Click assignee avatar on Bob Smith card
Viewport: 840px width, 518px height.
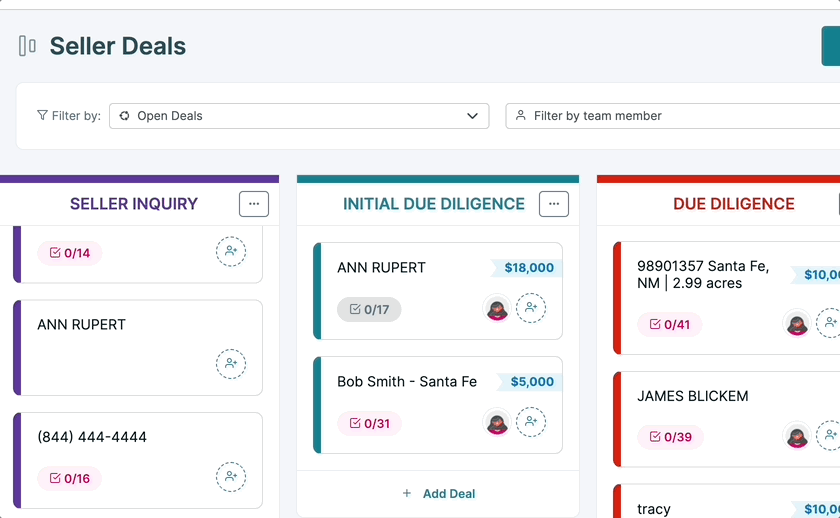coord(497,423)
